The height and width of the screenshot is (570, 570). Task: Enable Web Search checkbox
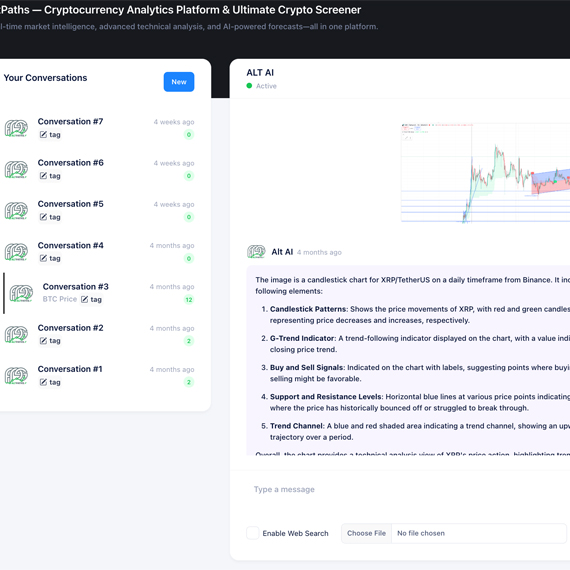coord(253,533)
